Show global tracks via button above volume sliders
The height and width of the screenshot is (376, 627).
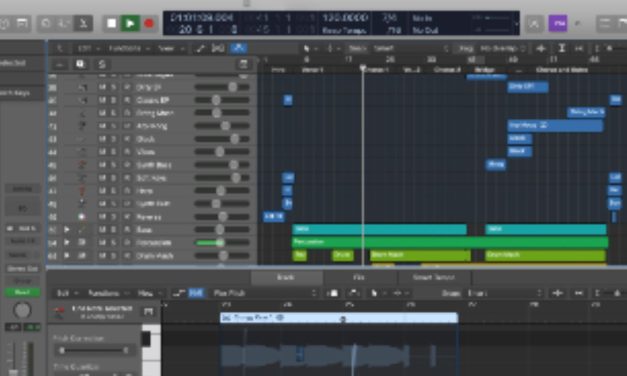[x=243, y=64]
